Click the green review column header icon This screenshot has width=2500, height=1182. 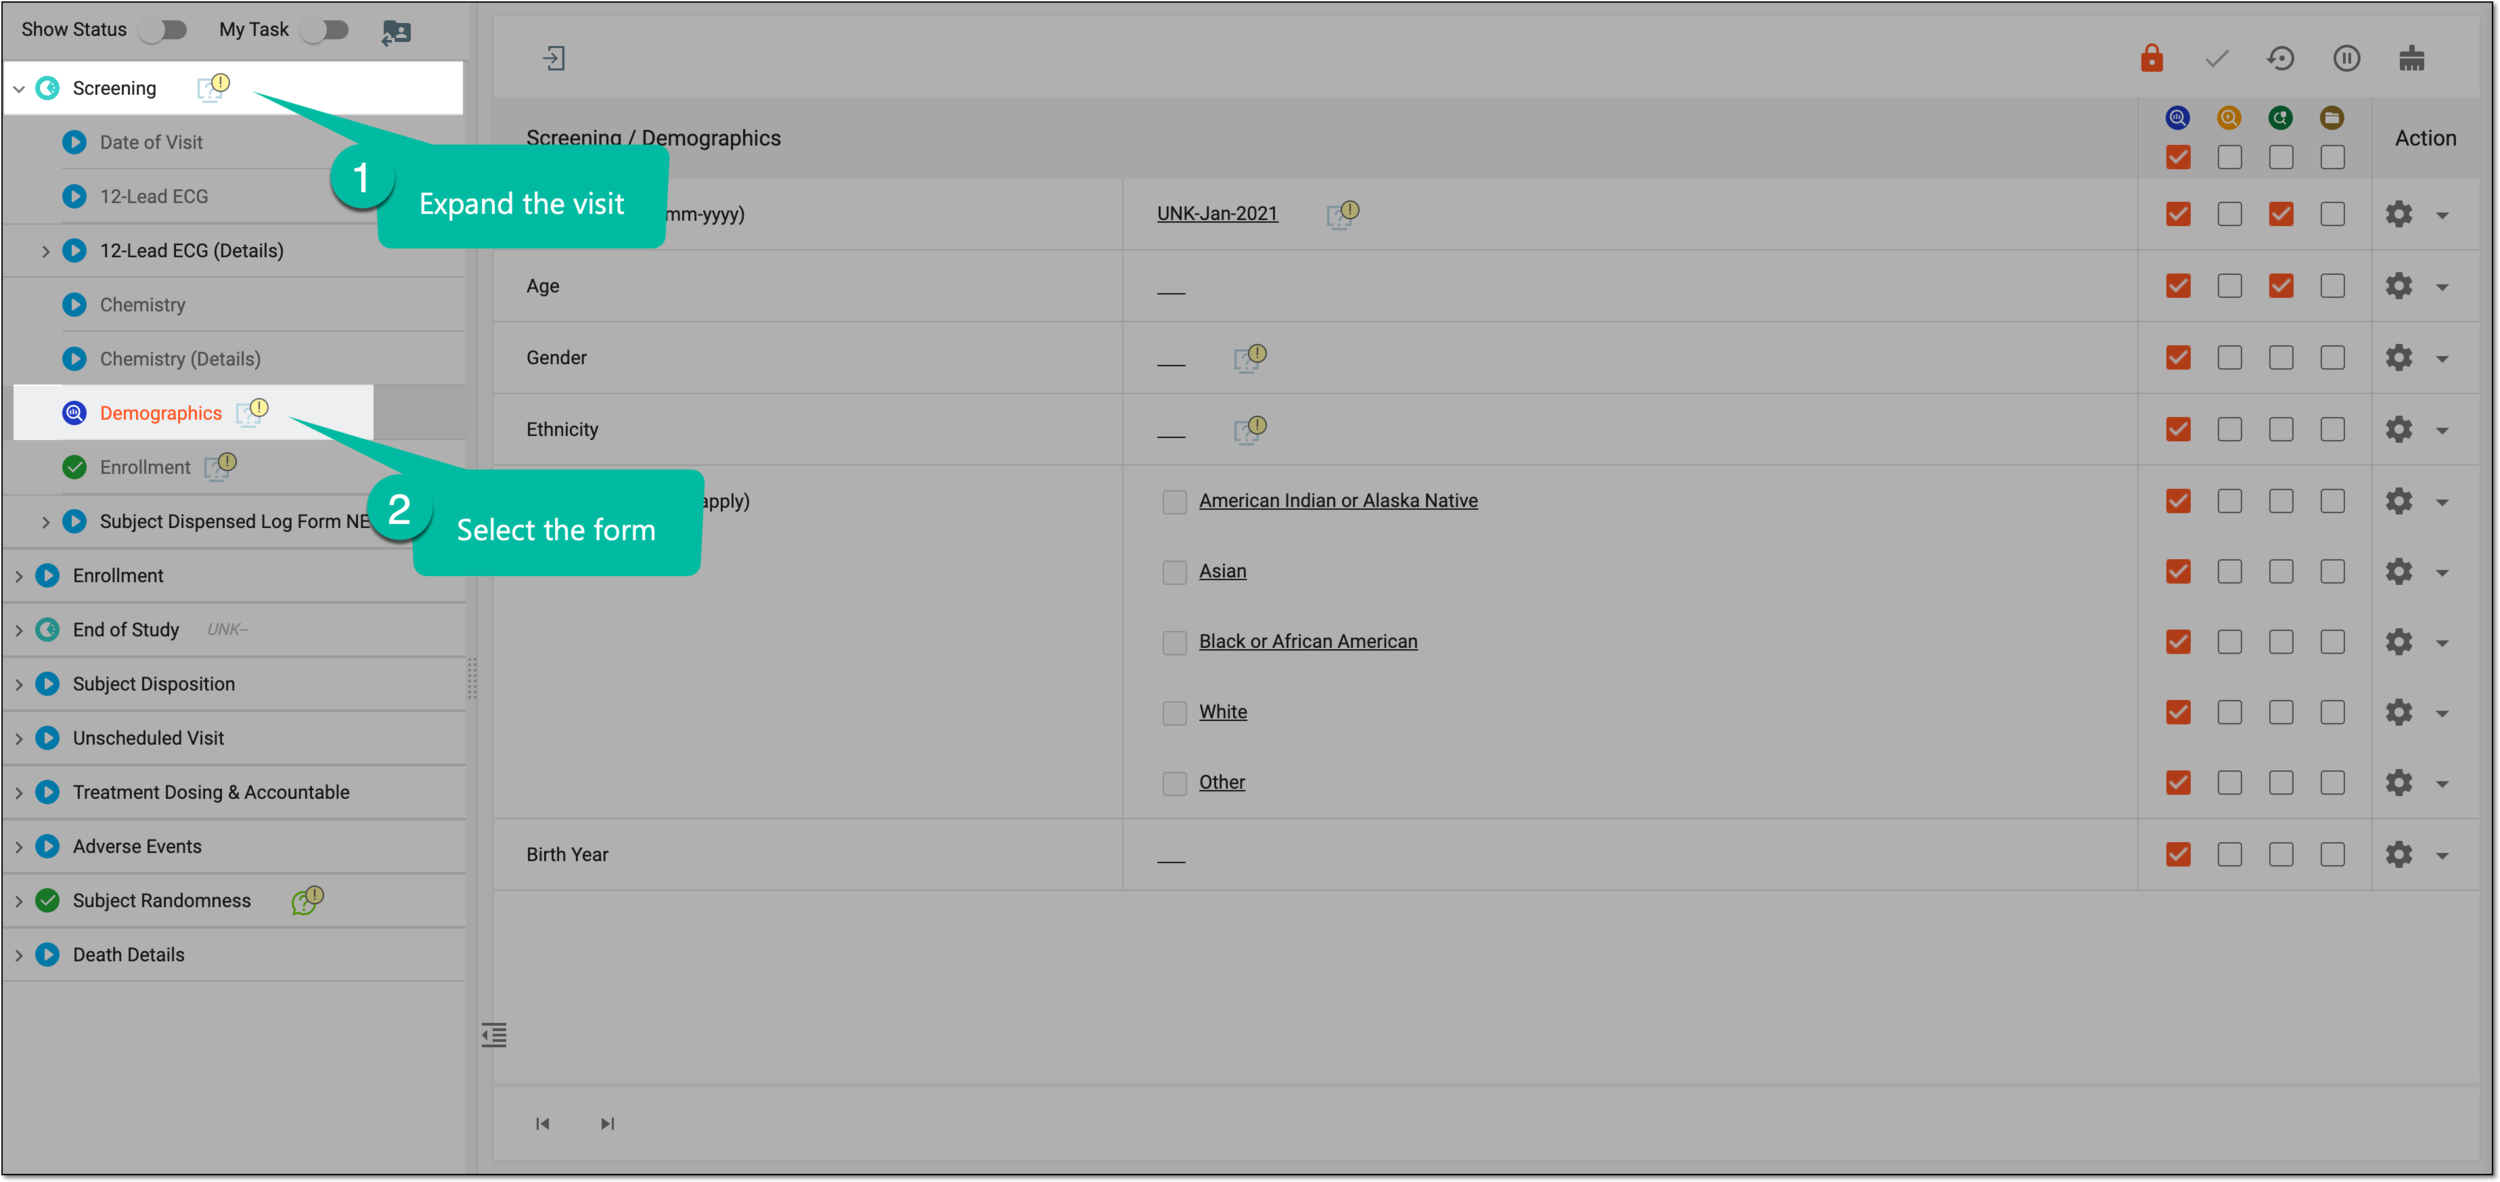click(2280, 118)
